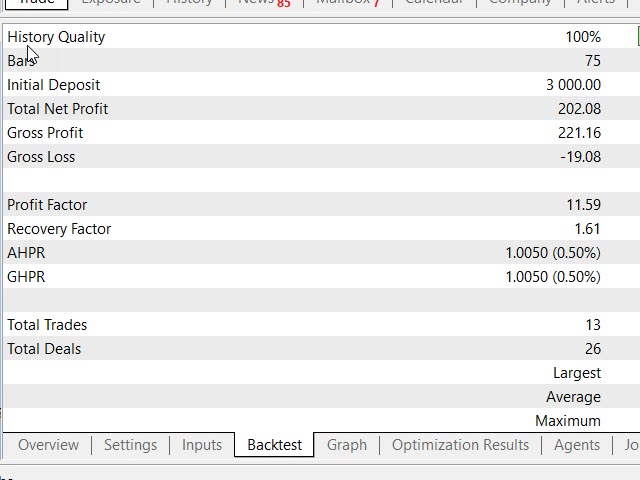Click the Total Deals value 26
Image resolution: width=640 pixels, height=480 pixels.
tap(593, 349)
